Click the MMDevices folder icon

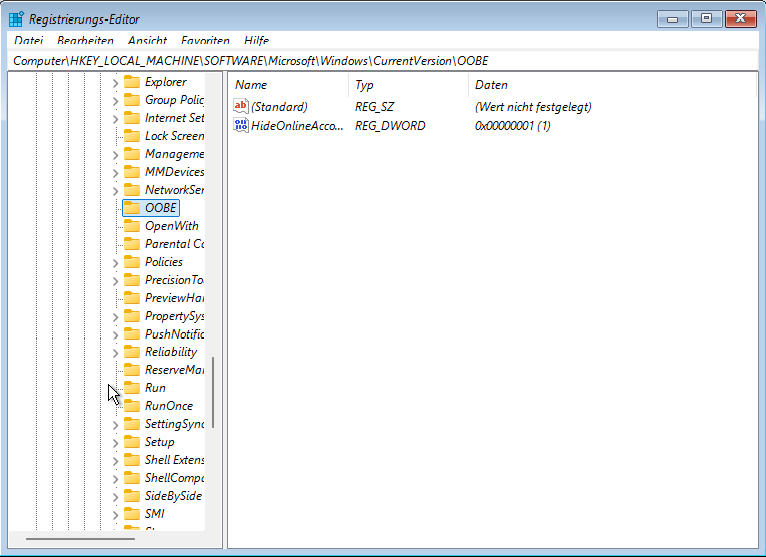tap(132, 172)
